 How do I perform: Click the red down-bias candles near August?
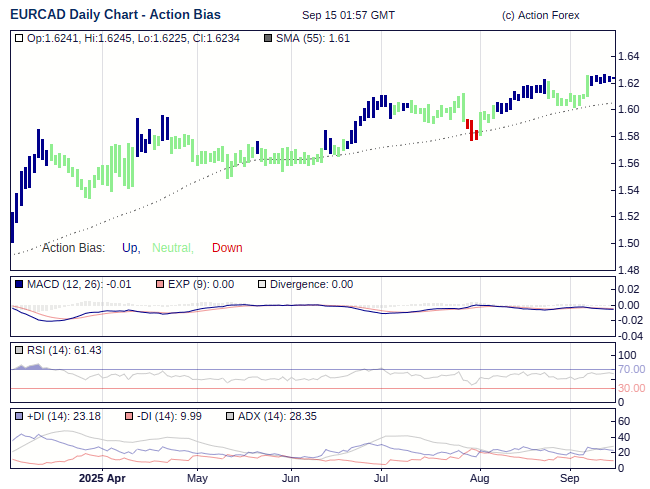pos(472,129)
